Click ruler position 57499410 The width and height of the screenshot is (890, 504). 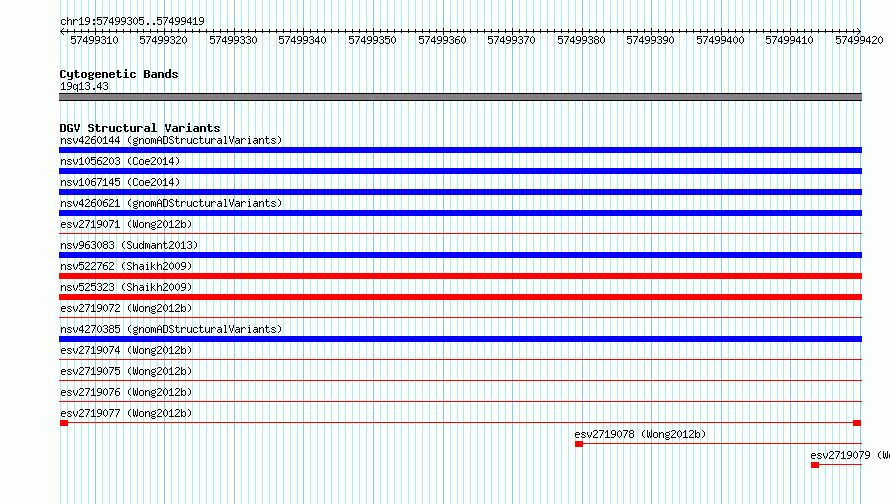click(790, 40)
